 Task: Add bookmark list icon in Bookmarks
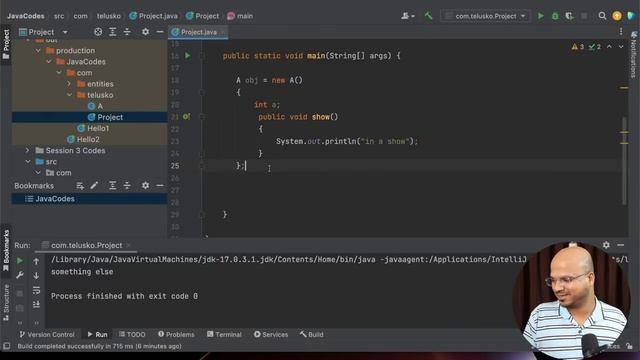(x=80, y=186)
